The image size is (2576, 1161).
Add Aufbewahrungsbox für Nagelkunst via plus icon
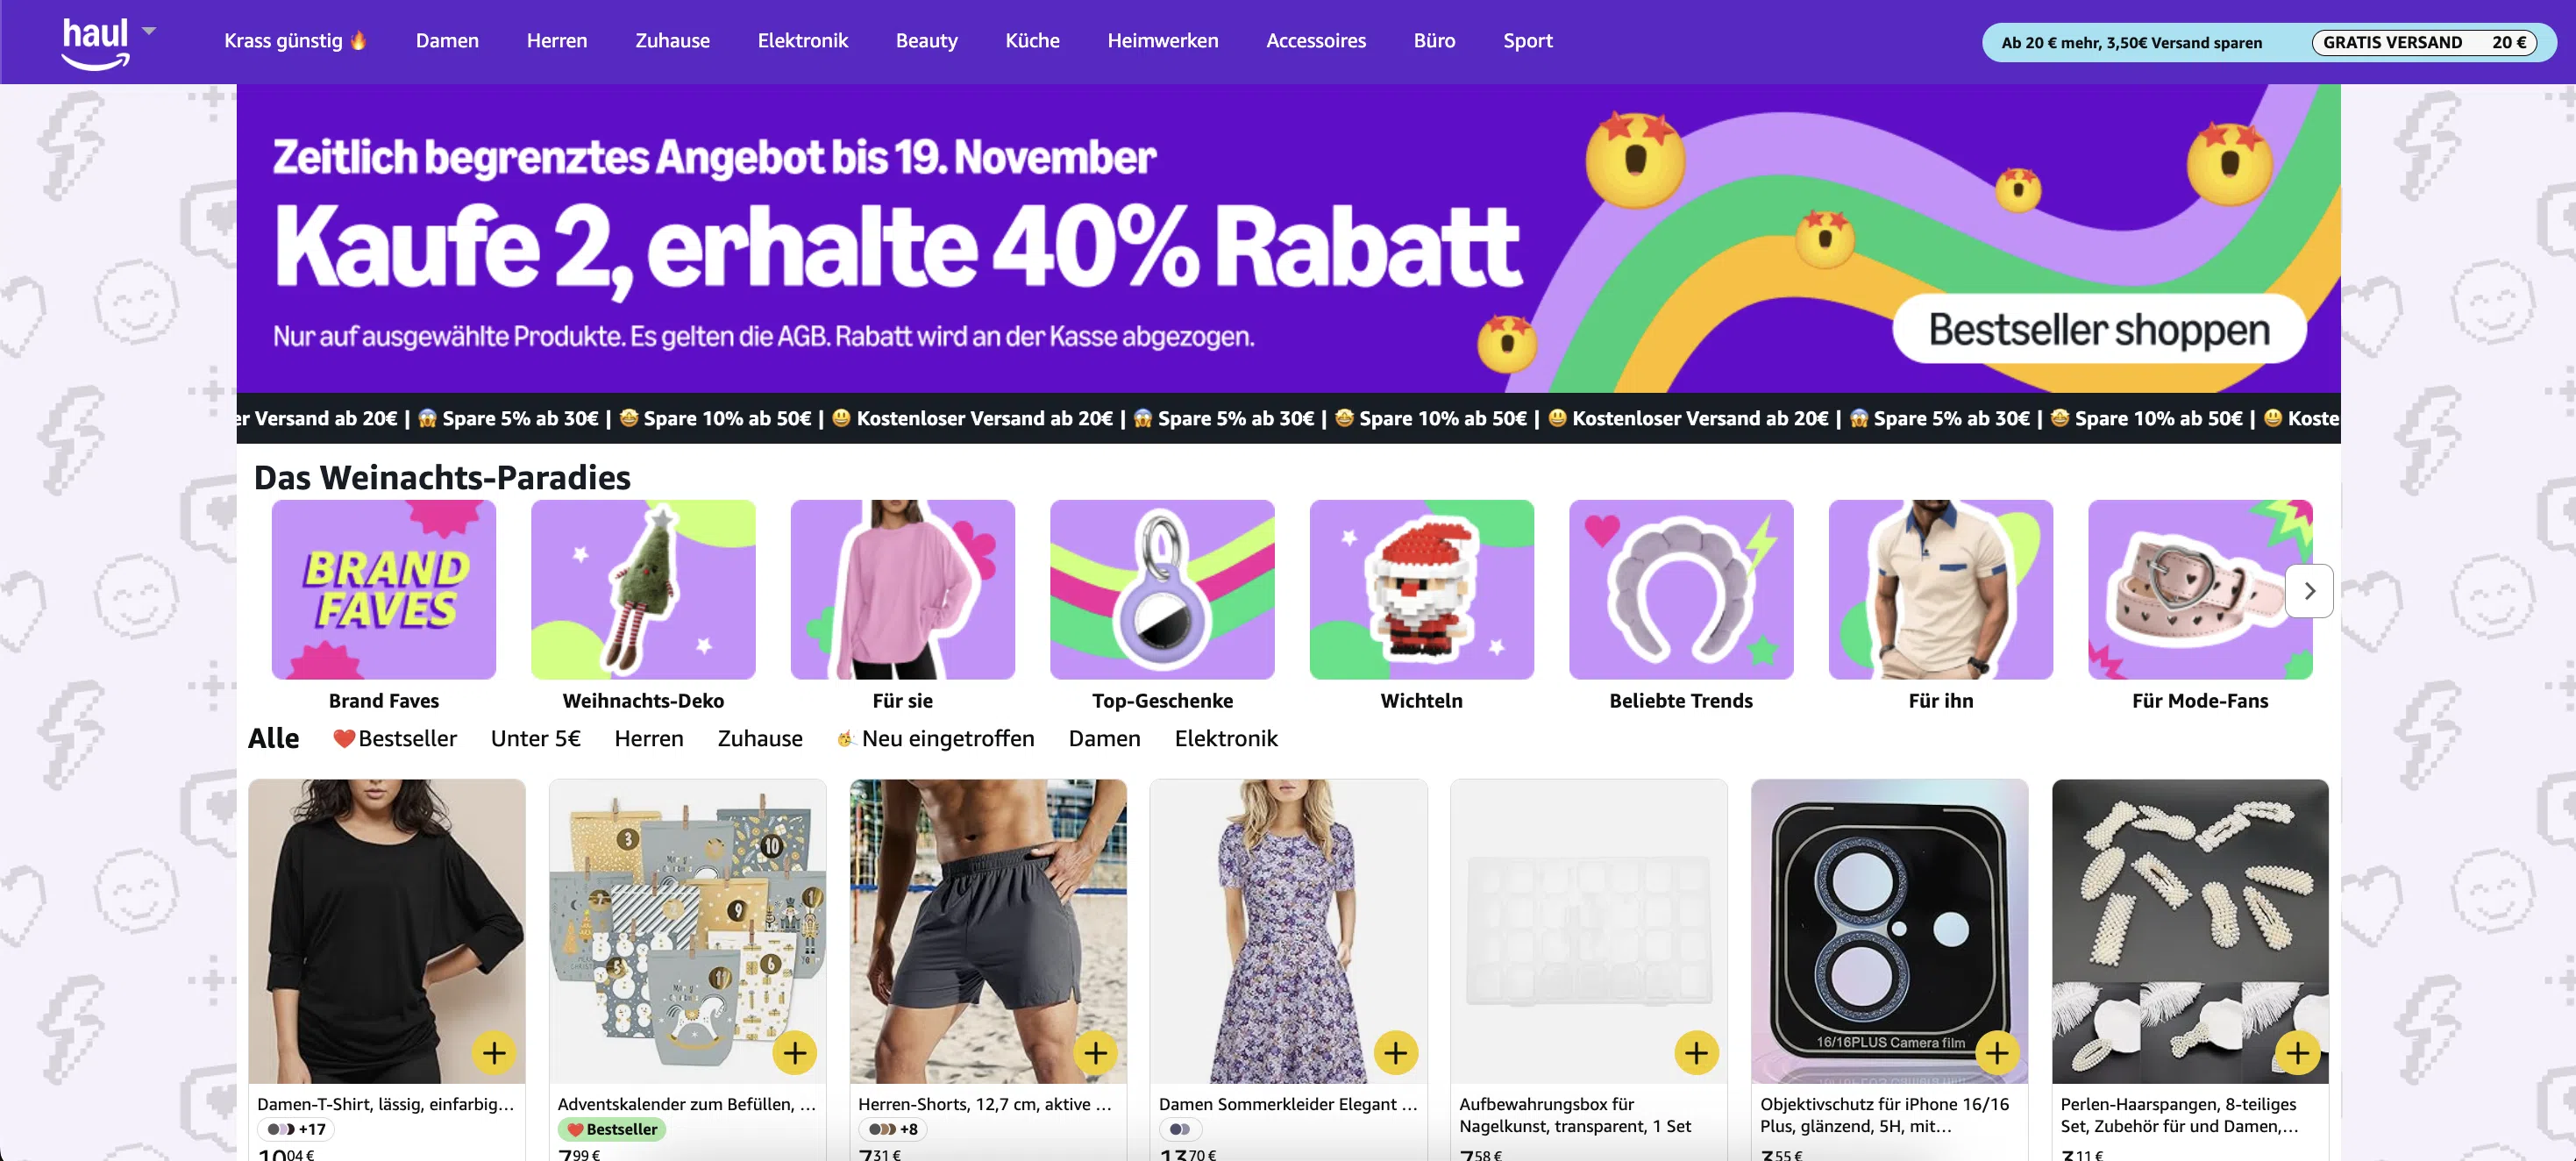point(1697,1053)
